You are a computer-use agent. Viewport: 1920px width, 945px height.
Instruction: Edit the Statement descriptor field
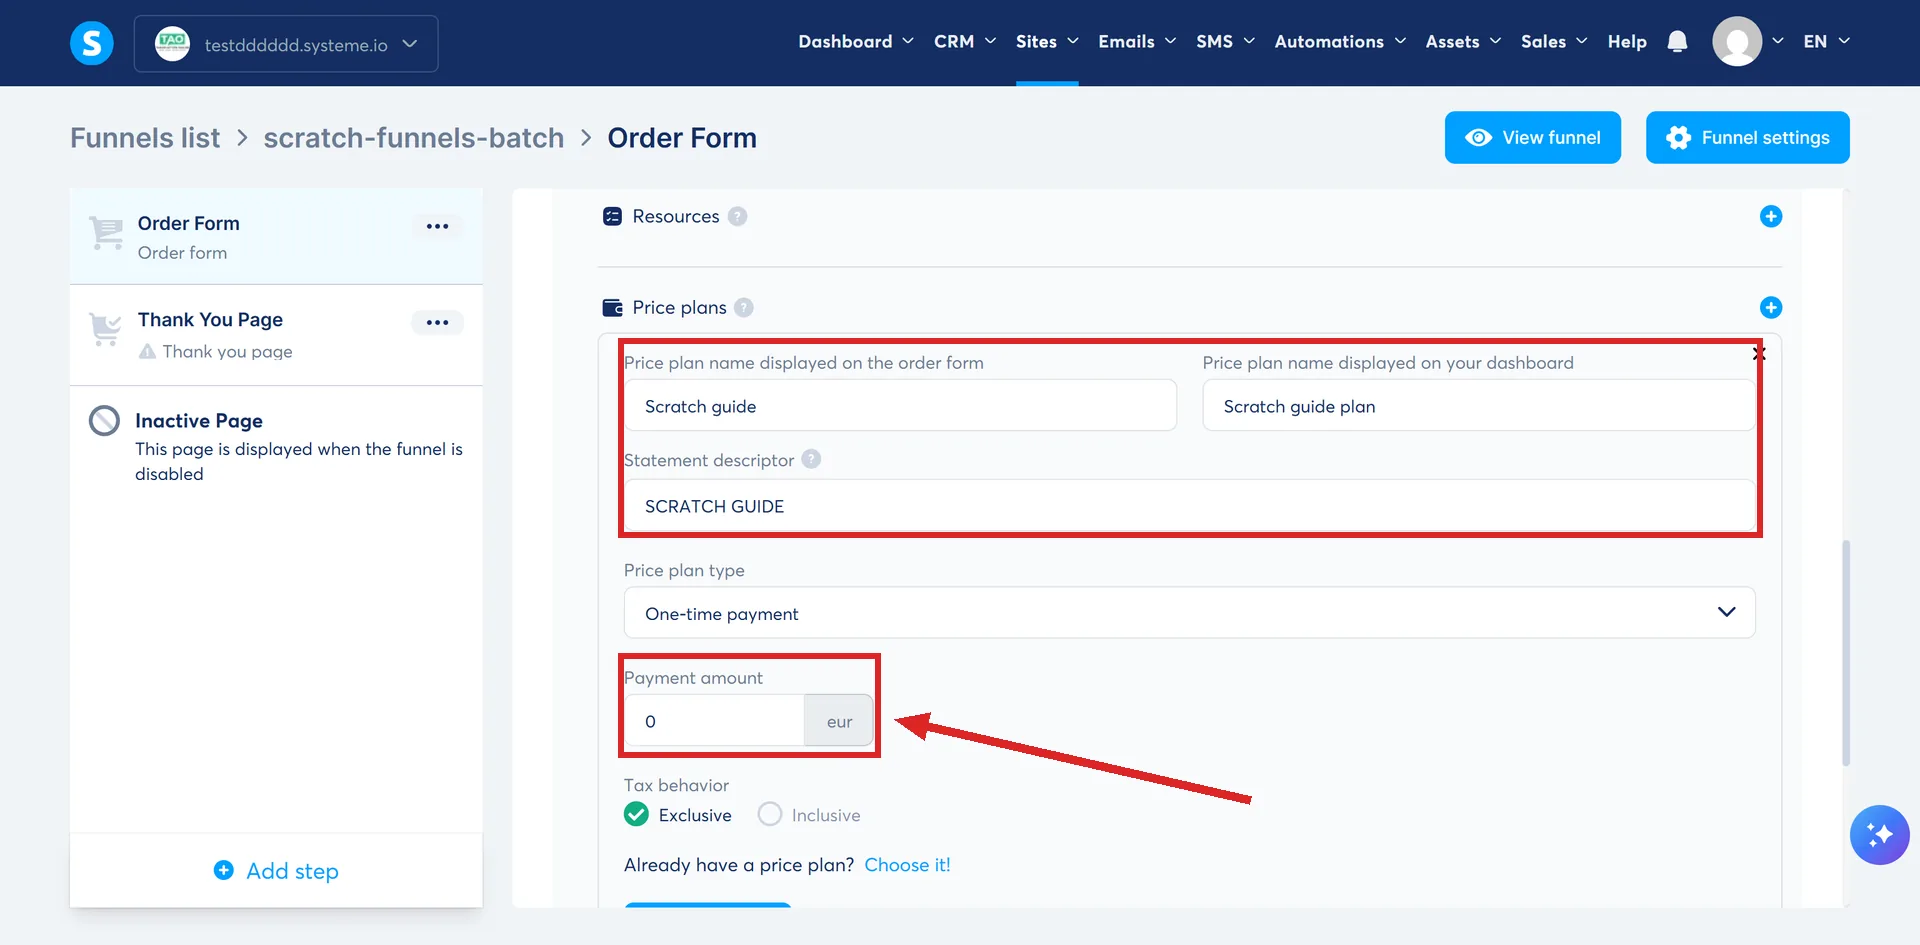pos(1189,506)
